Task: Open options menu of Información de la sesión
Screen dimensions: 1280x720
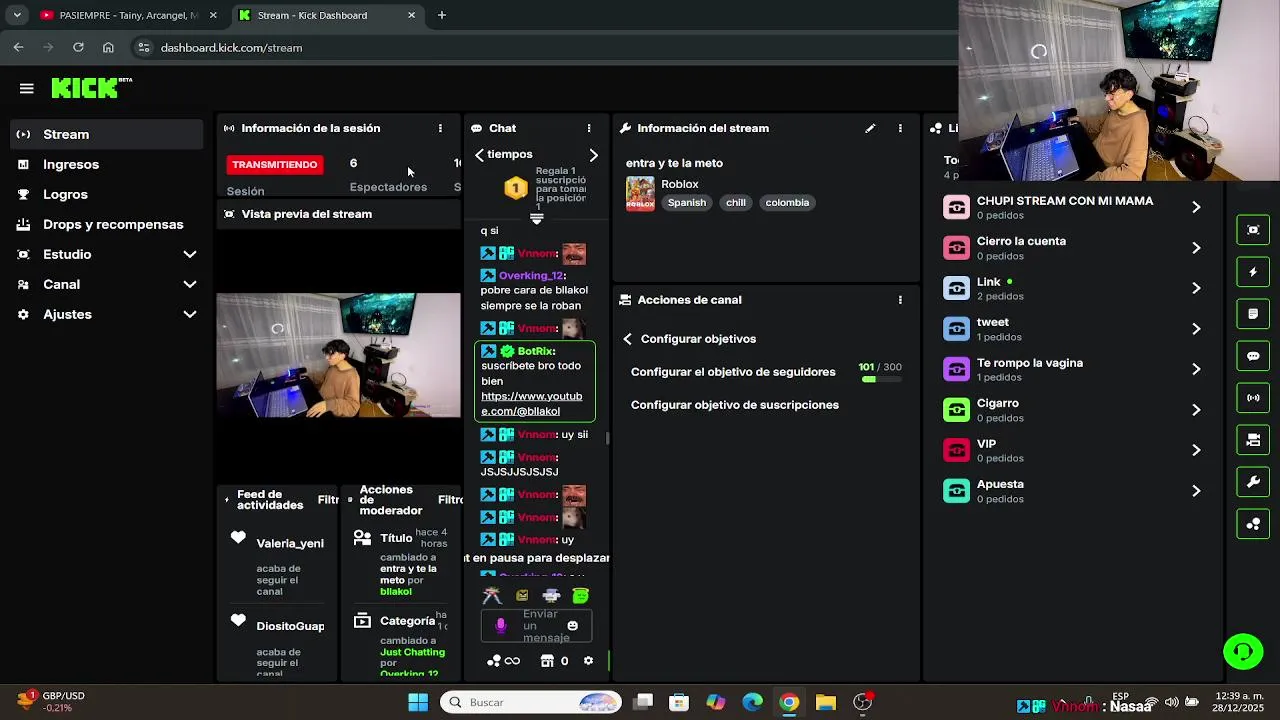Action: pyautogui.click(x=440, y=128)
